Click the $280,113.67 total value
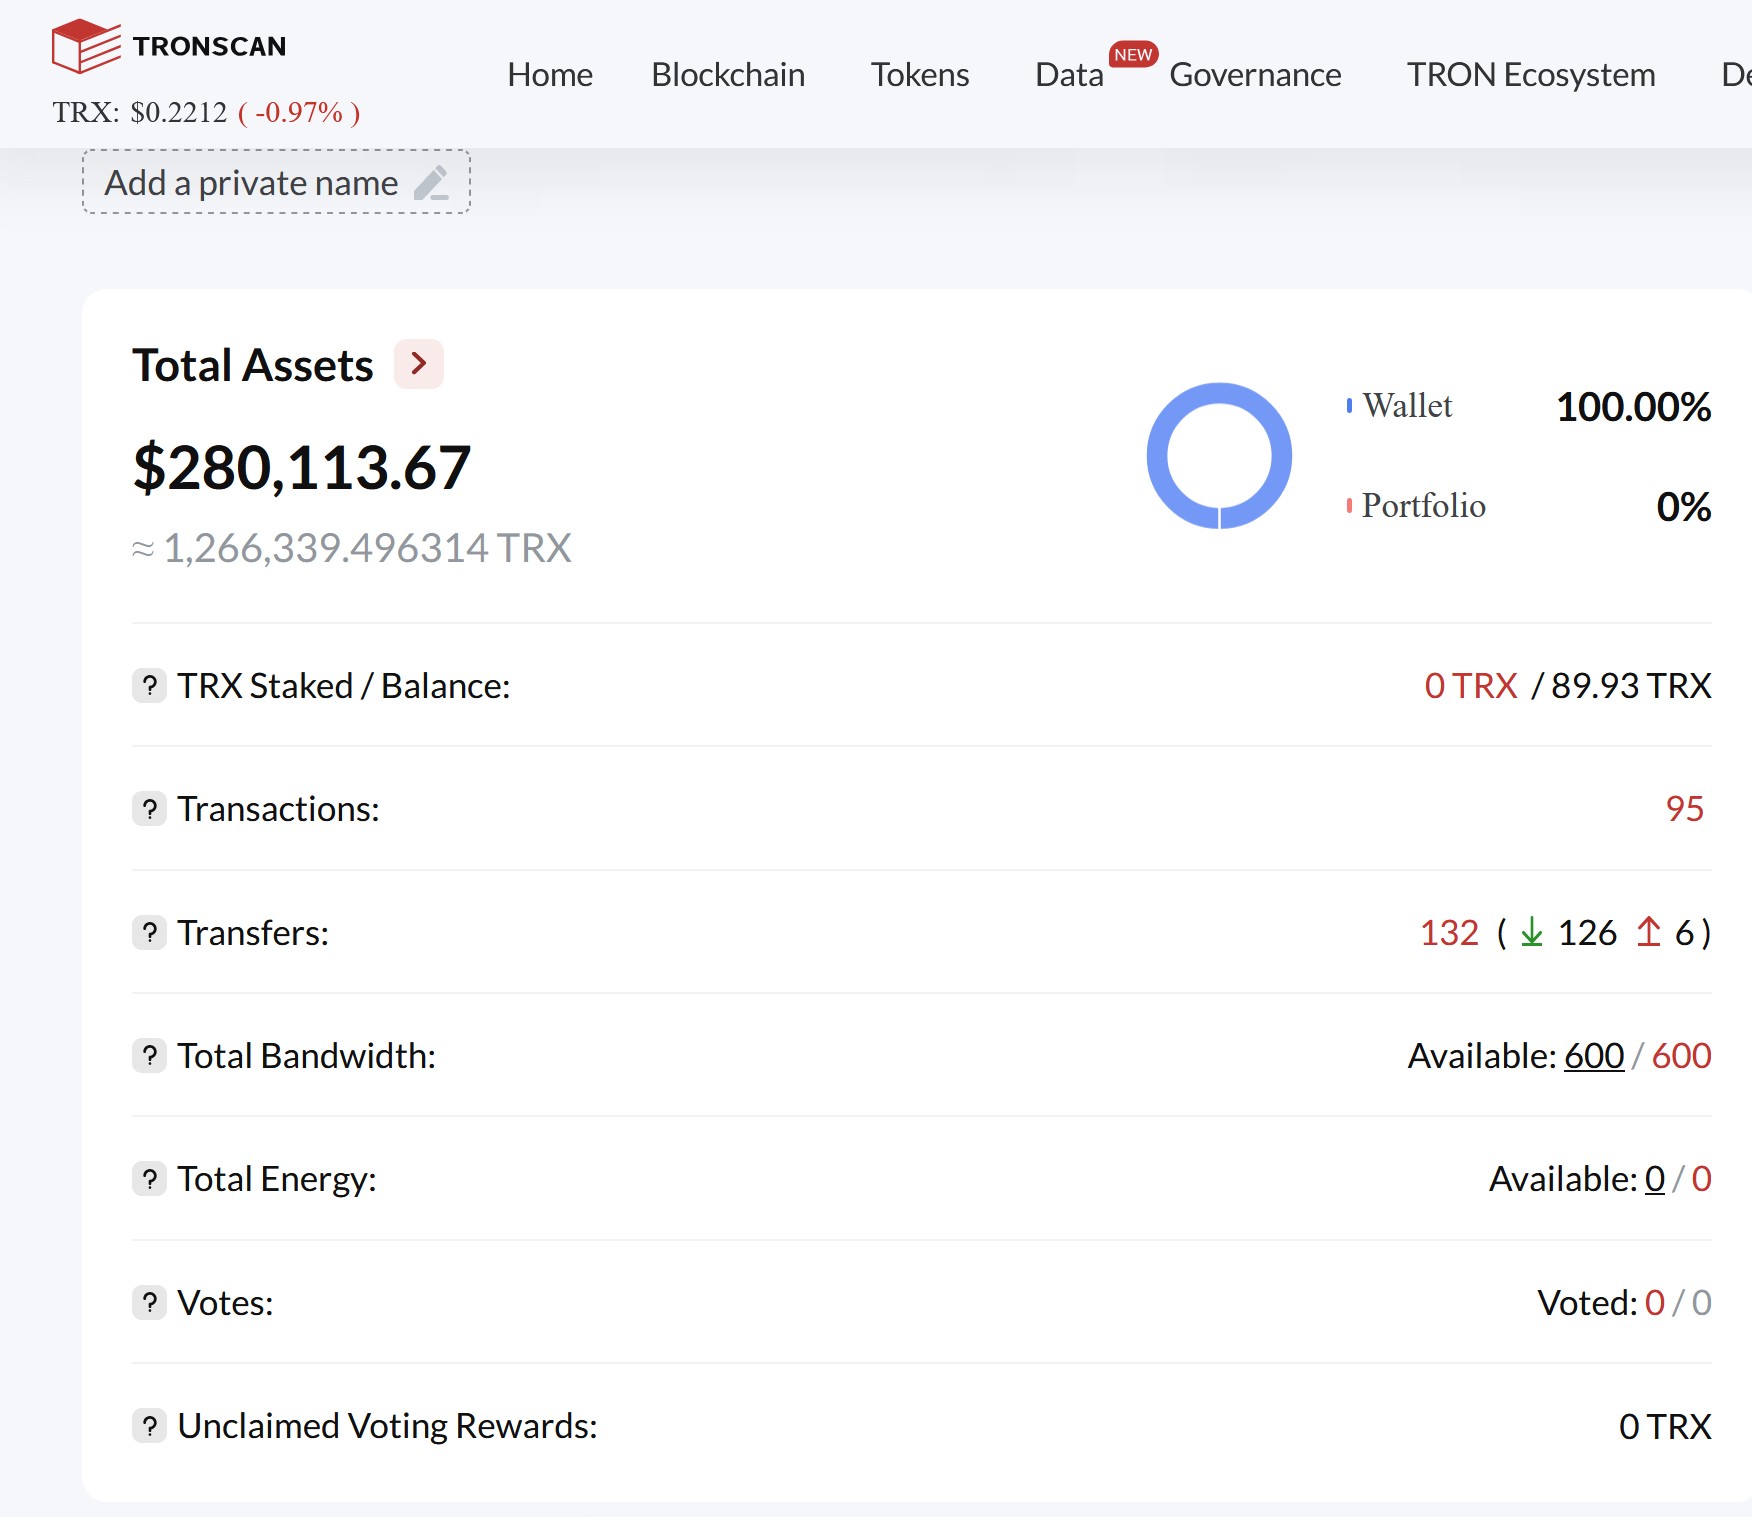The image size is (1752, 1517). point(302,468)
